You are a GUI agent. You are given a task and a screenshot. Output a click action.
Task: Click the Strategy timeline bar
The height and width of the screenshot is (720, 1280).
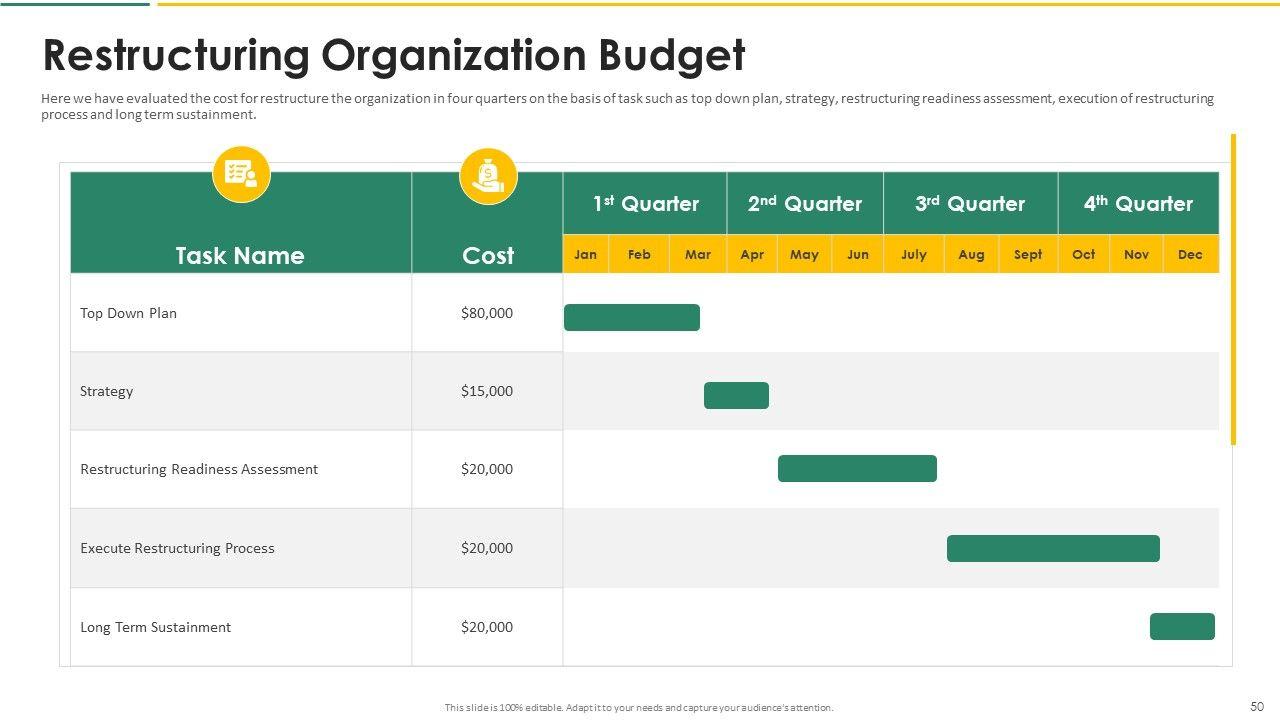(736, 395)
